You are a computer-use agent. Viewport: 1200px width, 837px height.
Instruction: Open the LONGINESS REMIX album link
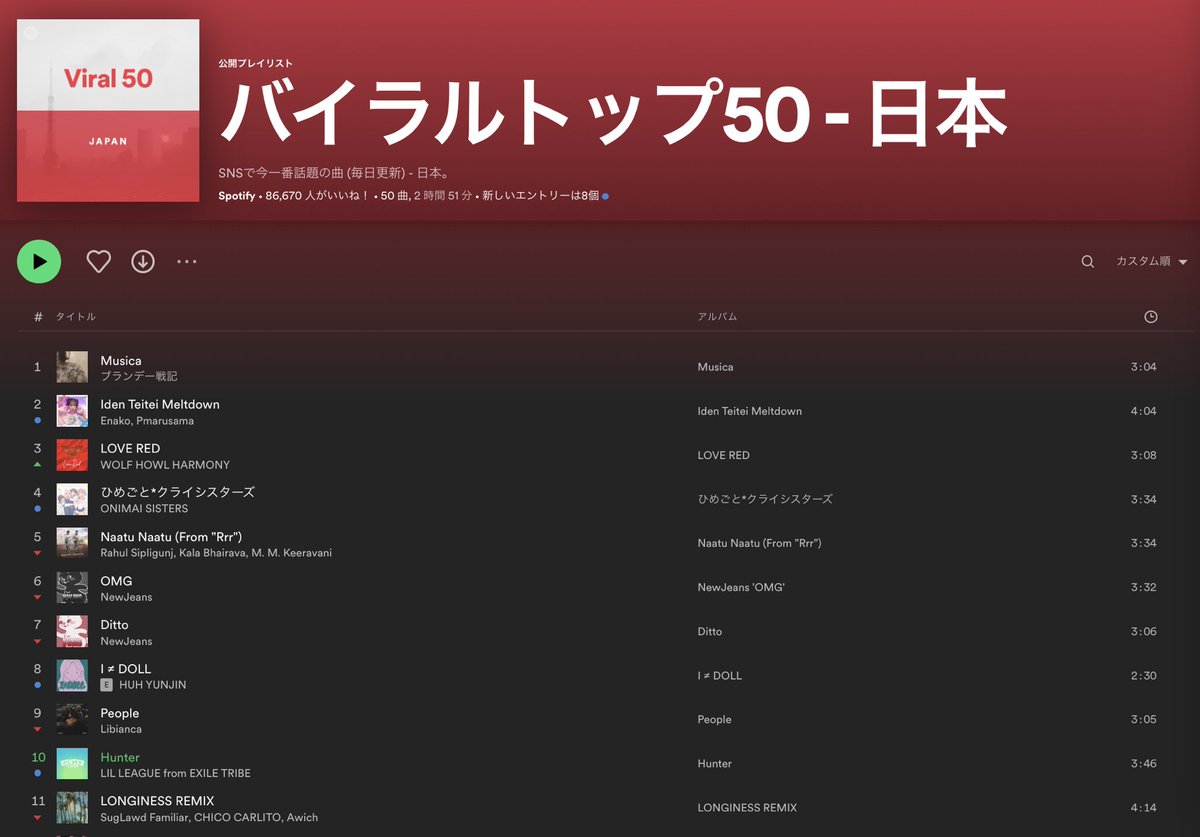tap(747, 807)
